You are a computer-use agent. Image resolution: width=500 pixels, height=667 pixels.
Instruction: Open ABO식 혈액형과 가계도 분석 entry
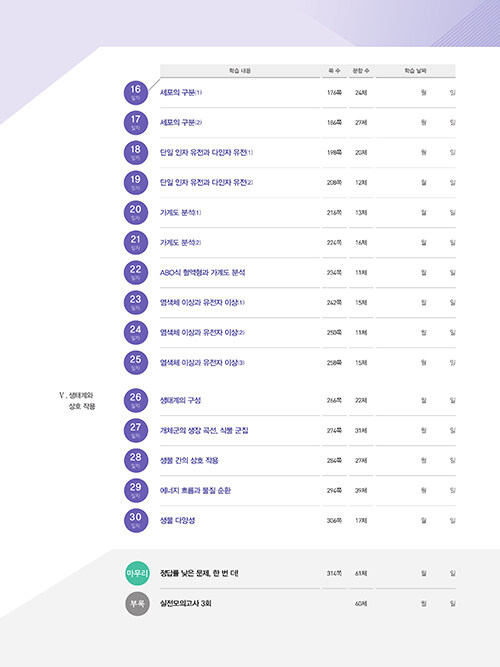pyautogui.click(x=203, y=273)
